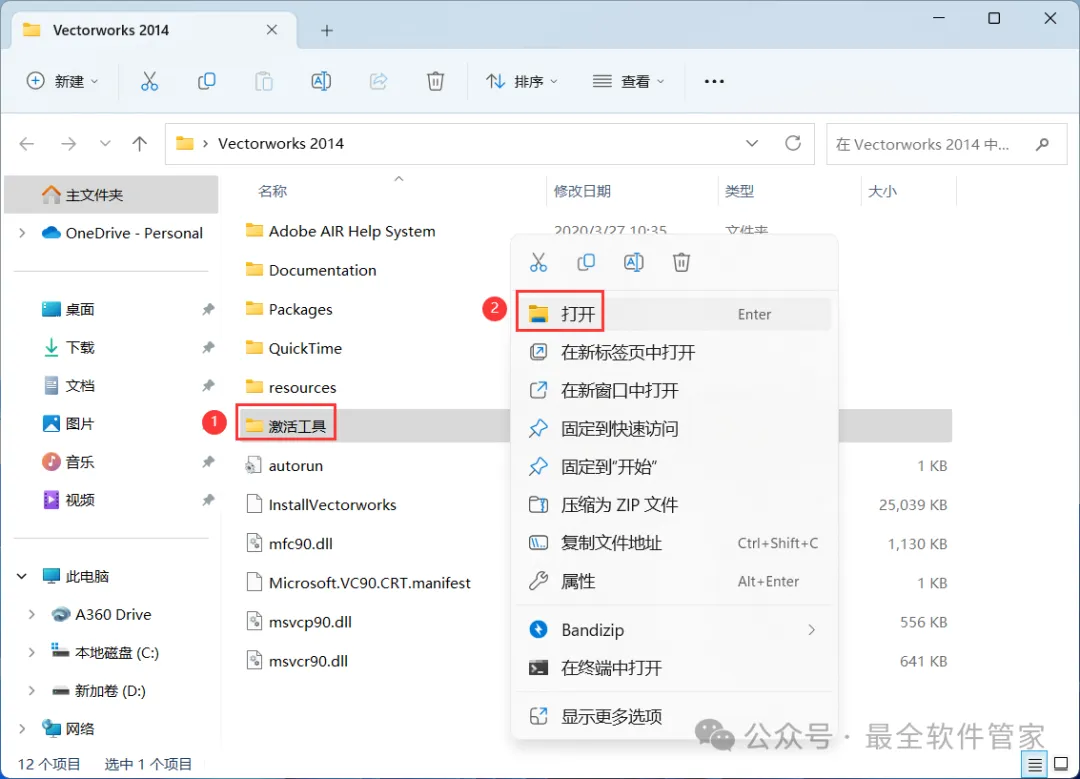Select the InstallVectorworks file
1080x779 pixels.
click(x=332, y=504)
